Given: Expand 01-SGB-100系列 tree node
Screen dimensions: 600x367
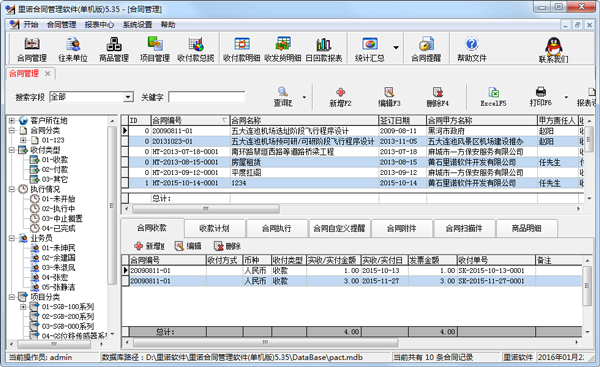Looking at the screenshot, I should coord(23,307).
